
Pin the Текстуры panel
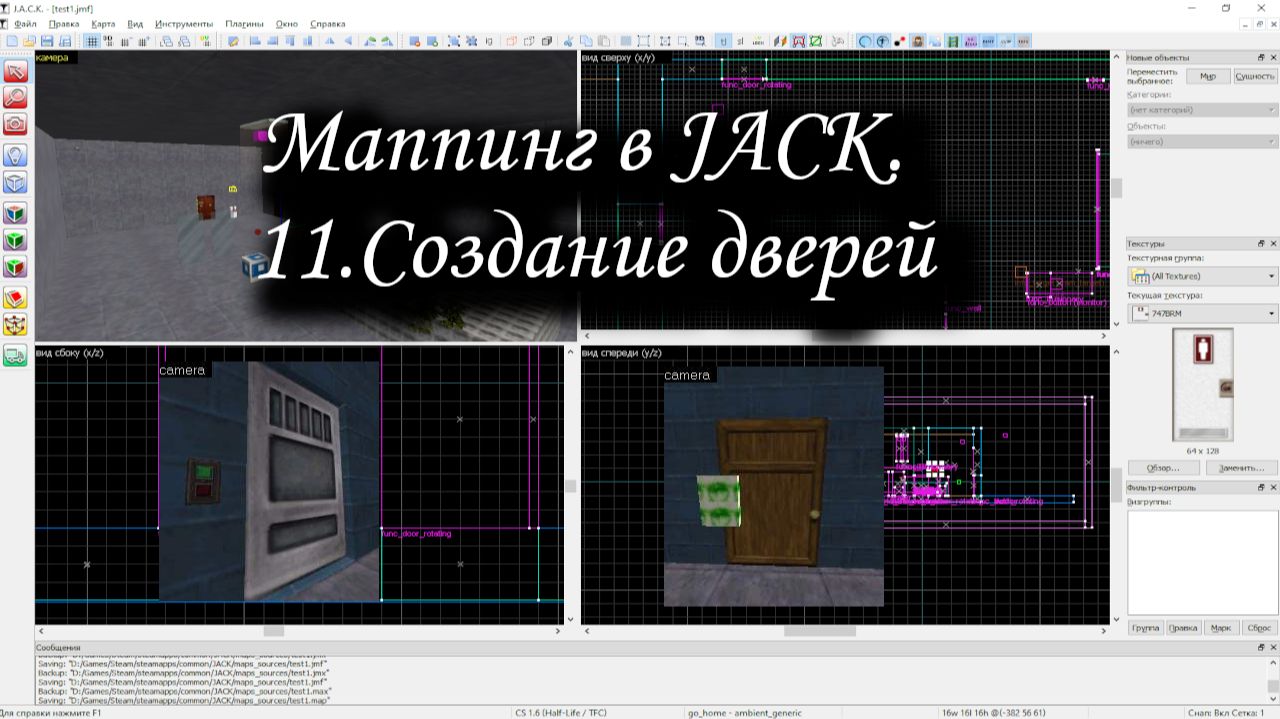point(1261,243)
